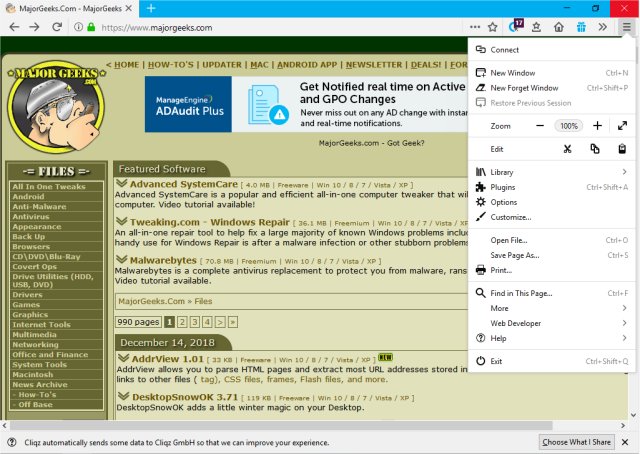
Task: Open Advanced SystemCare software link
Action: pyautogui.click(x=184, y=184)
